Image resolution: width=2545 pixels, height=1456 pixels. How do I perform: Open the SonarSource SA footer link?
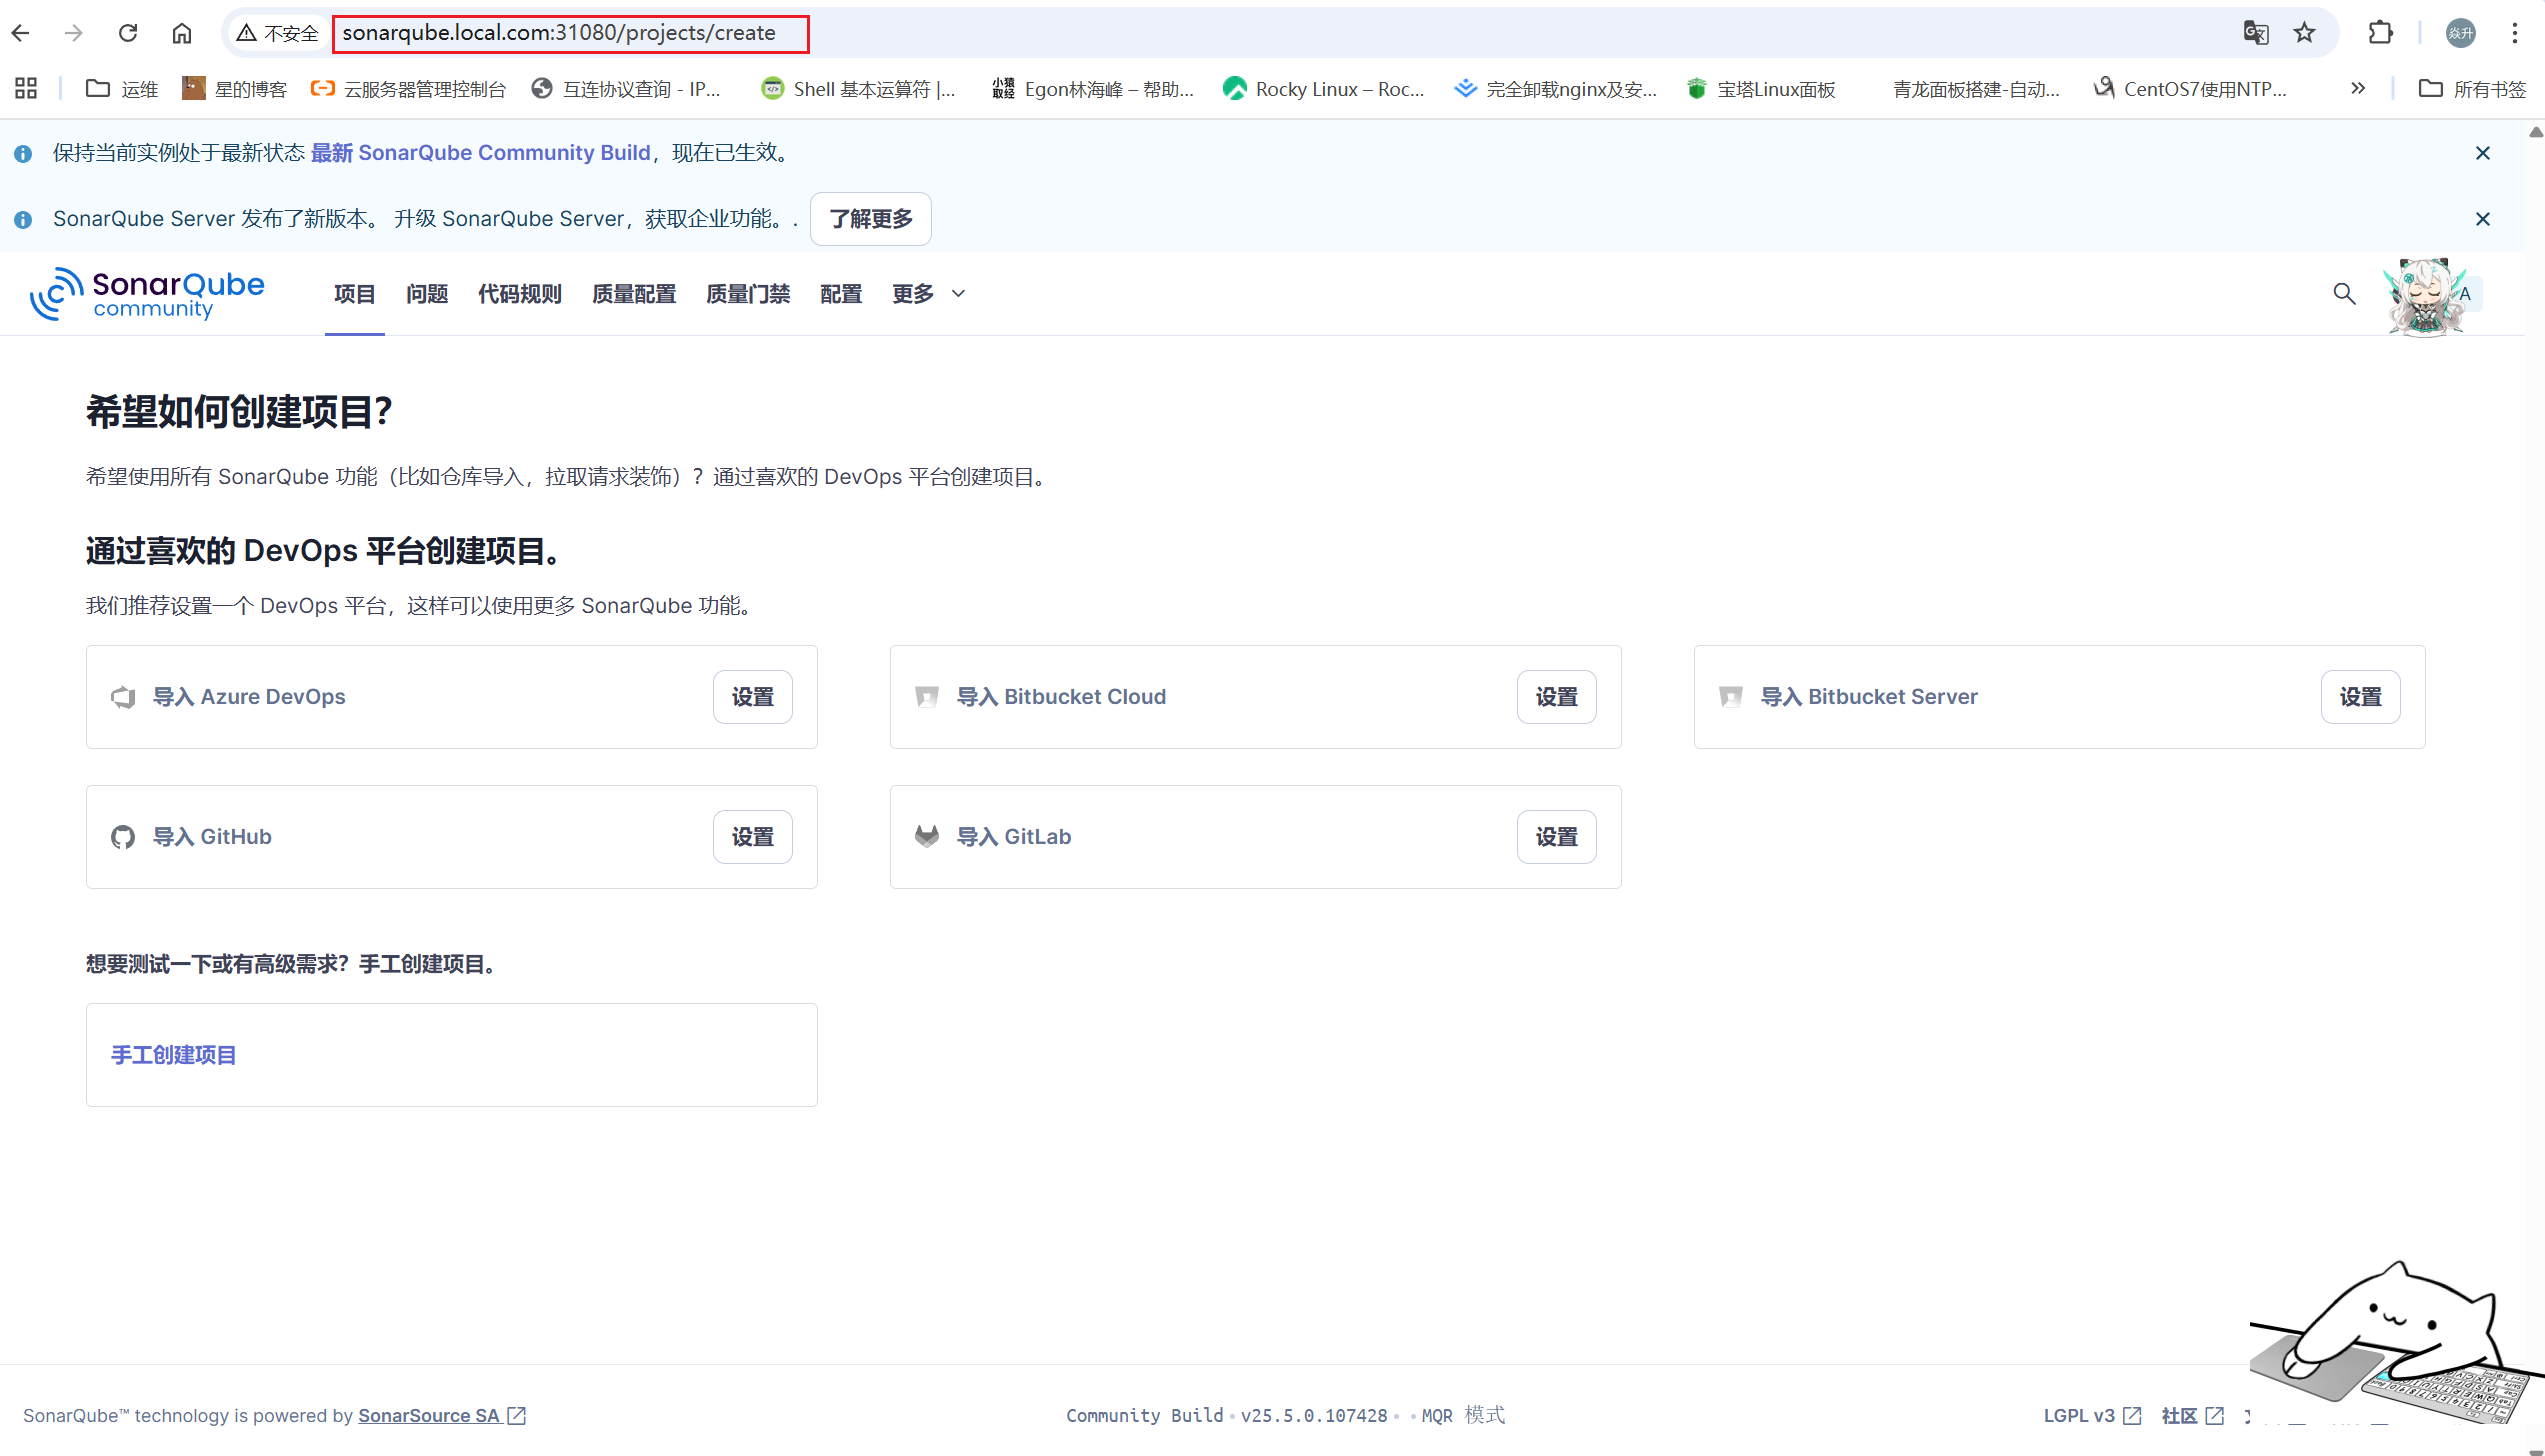click(x=442, y=1416)
